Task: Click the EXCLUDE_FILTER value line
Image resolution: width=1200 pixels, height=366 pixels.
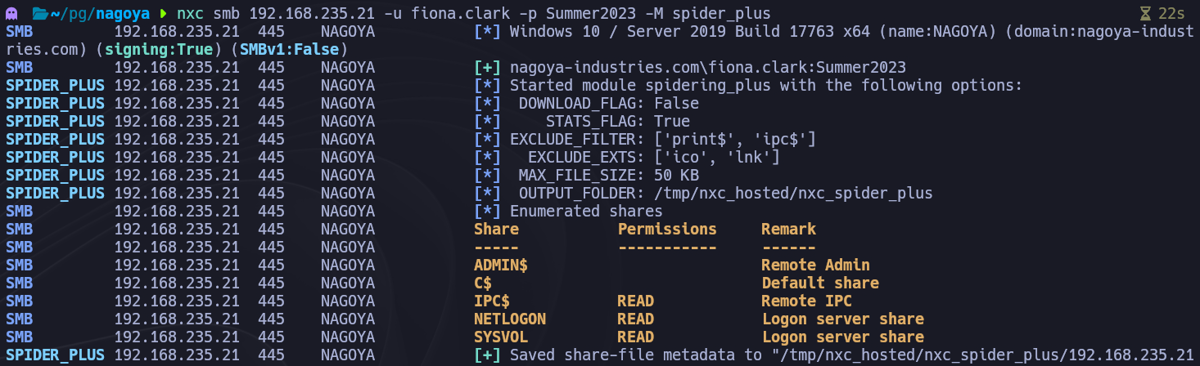Action: 663,140
